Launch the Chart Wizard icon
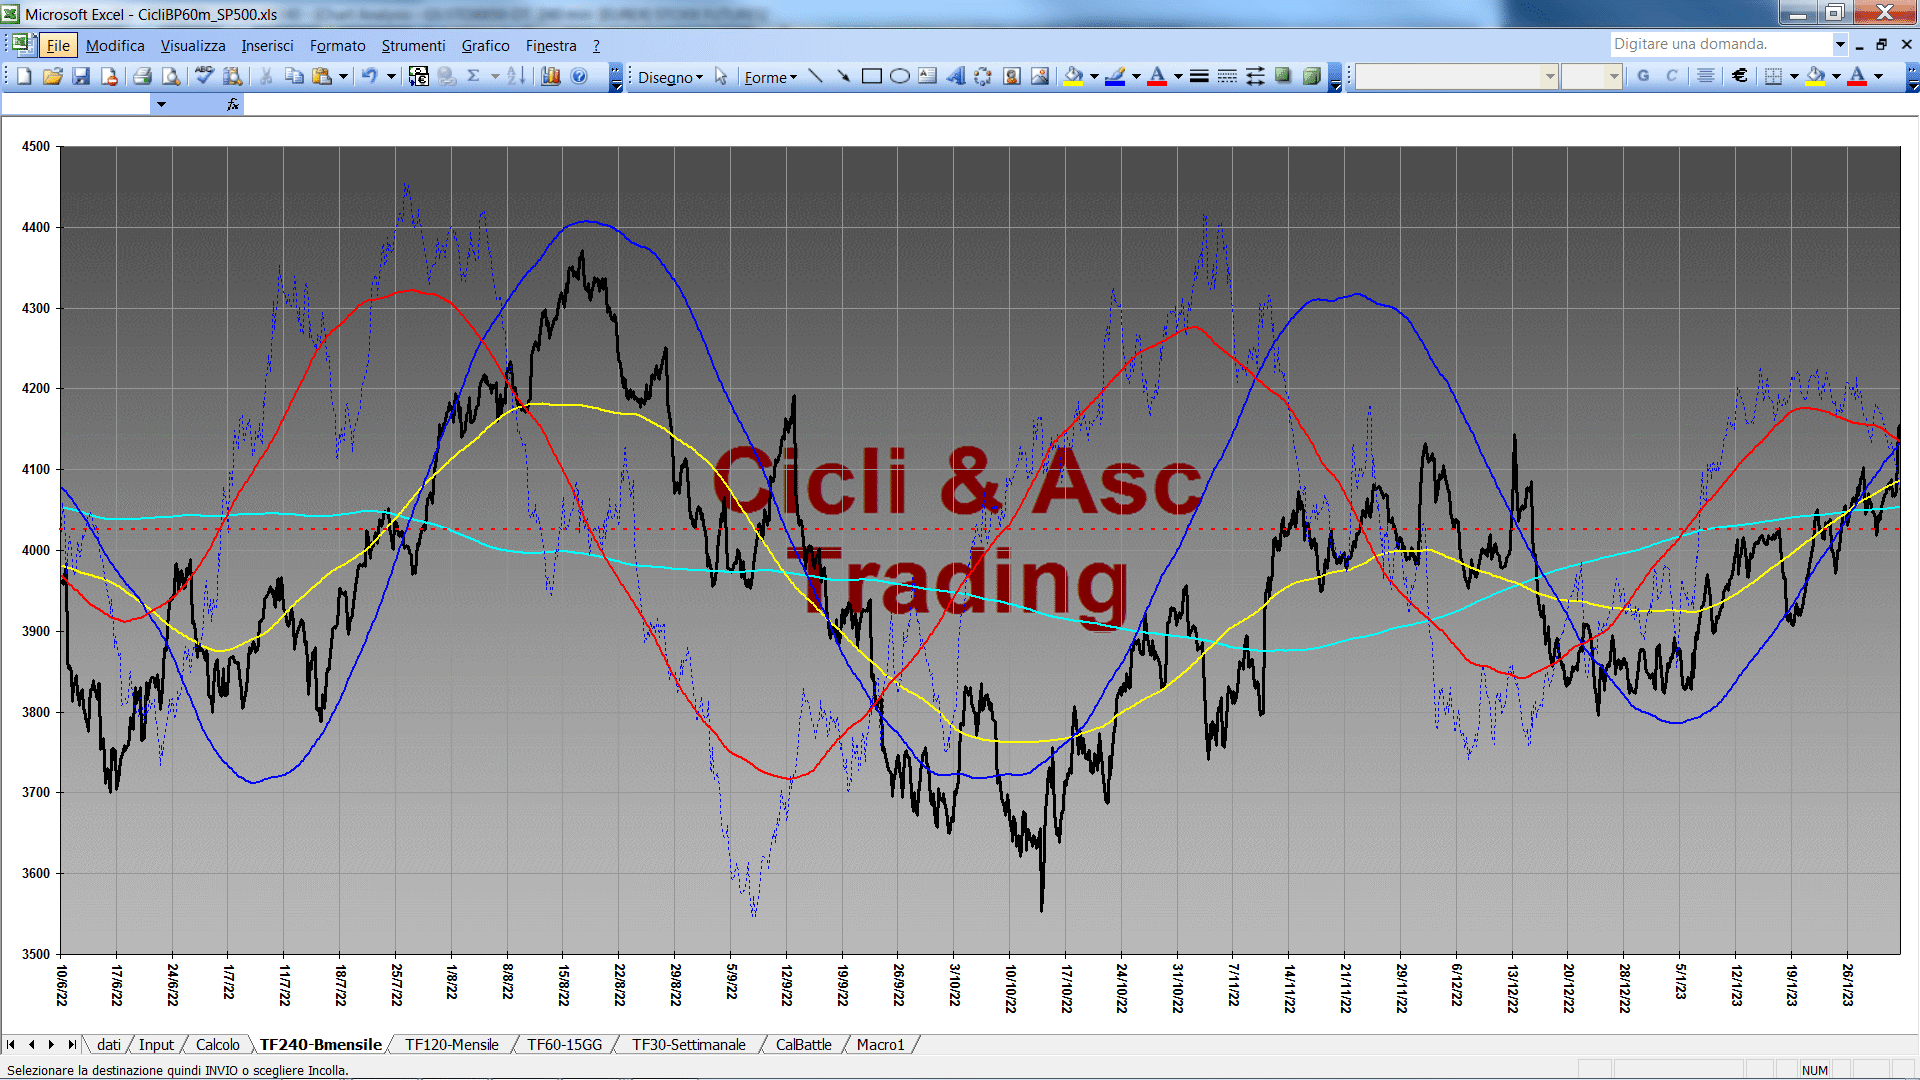This screenshot has width=1920, height=1080. pyautogui.click(x=550, y=76)
